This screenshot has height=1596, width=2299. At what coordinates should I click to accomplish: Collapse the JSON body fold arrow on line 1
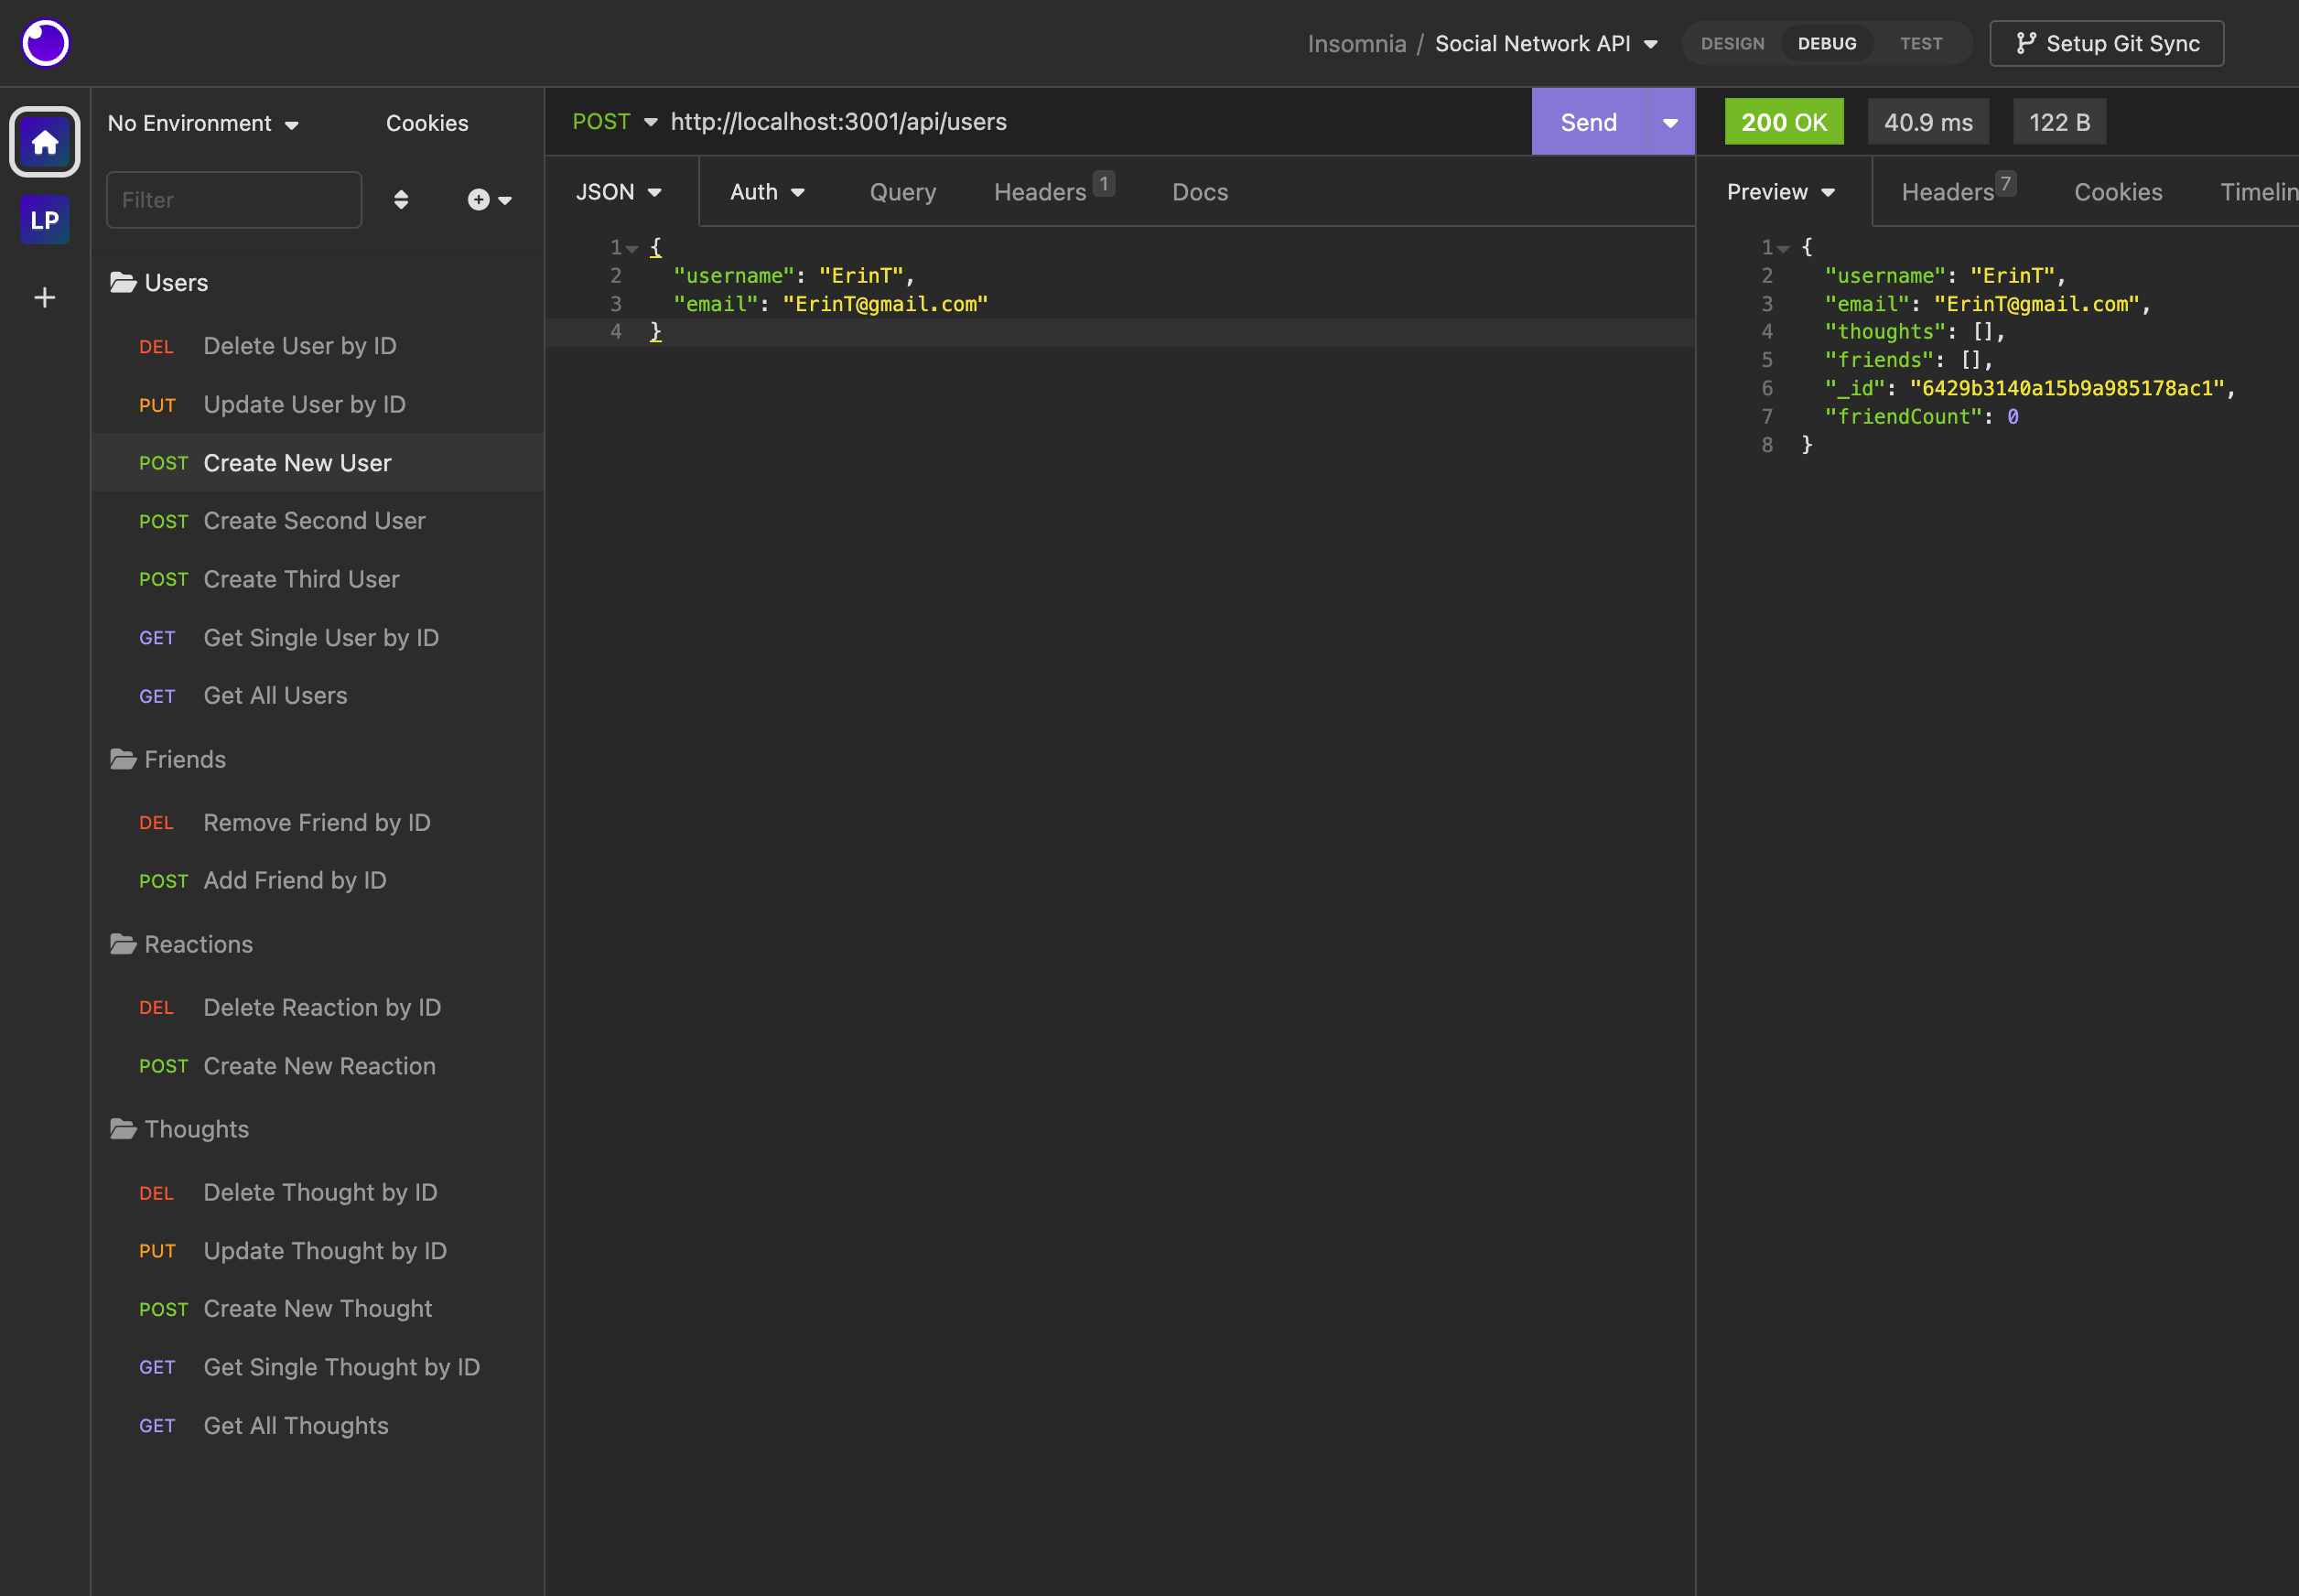coord(634,247)
